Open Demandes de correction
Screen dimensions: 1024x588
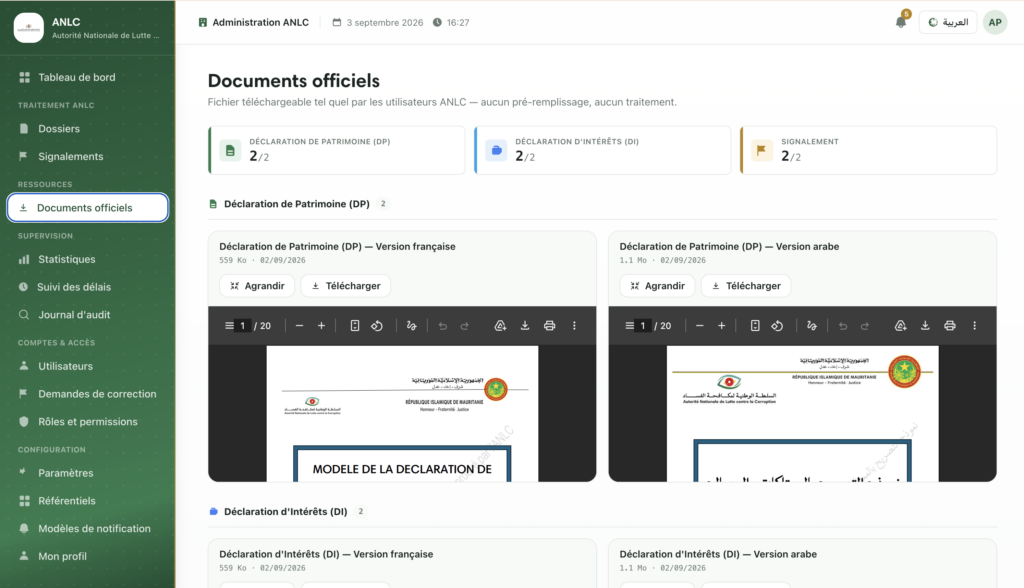88,394
